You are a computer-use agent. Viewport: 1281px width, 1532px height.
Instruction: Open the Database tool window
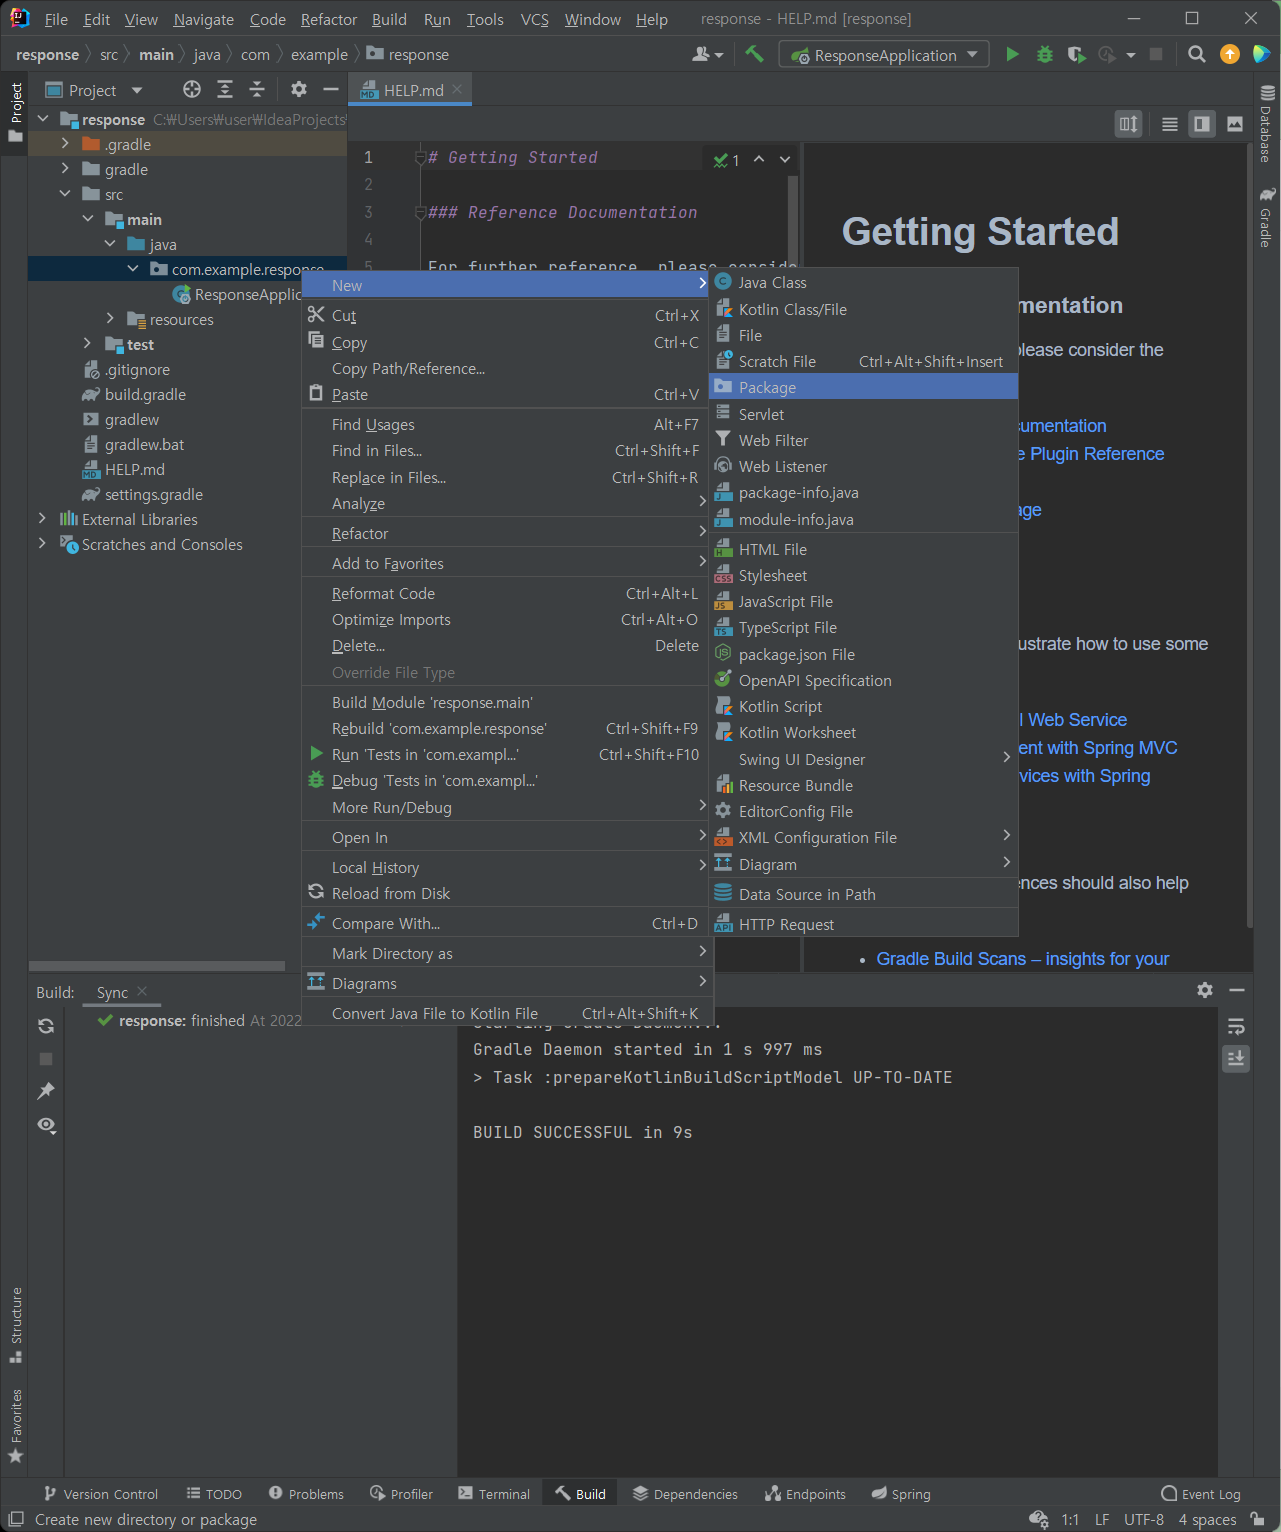[x=1267, y=125]
